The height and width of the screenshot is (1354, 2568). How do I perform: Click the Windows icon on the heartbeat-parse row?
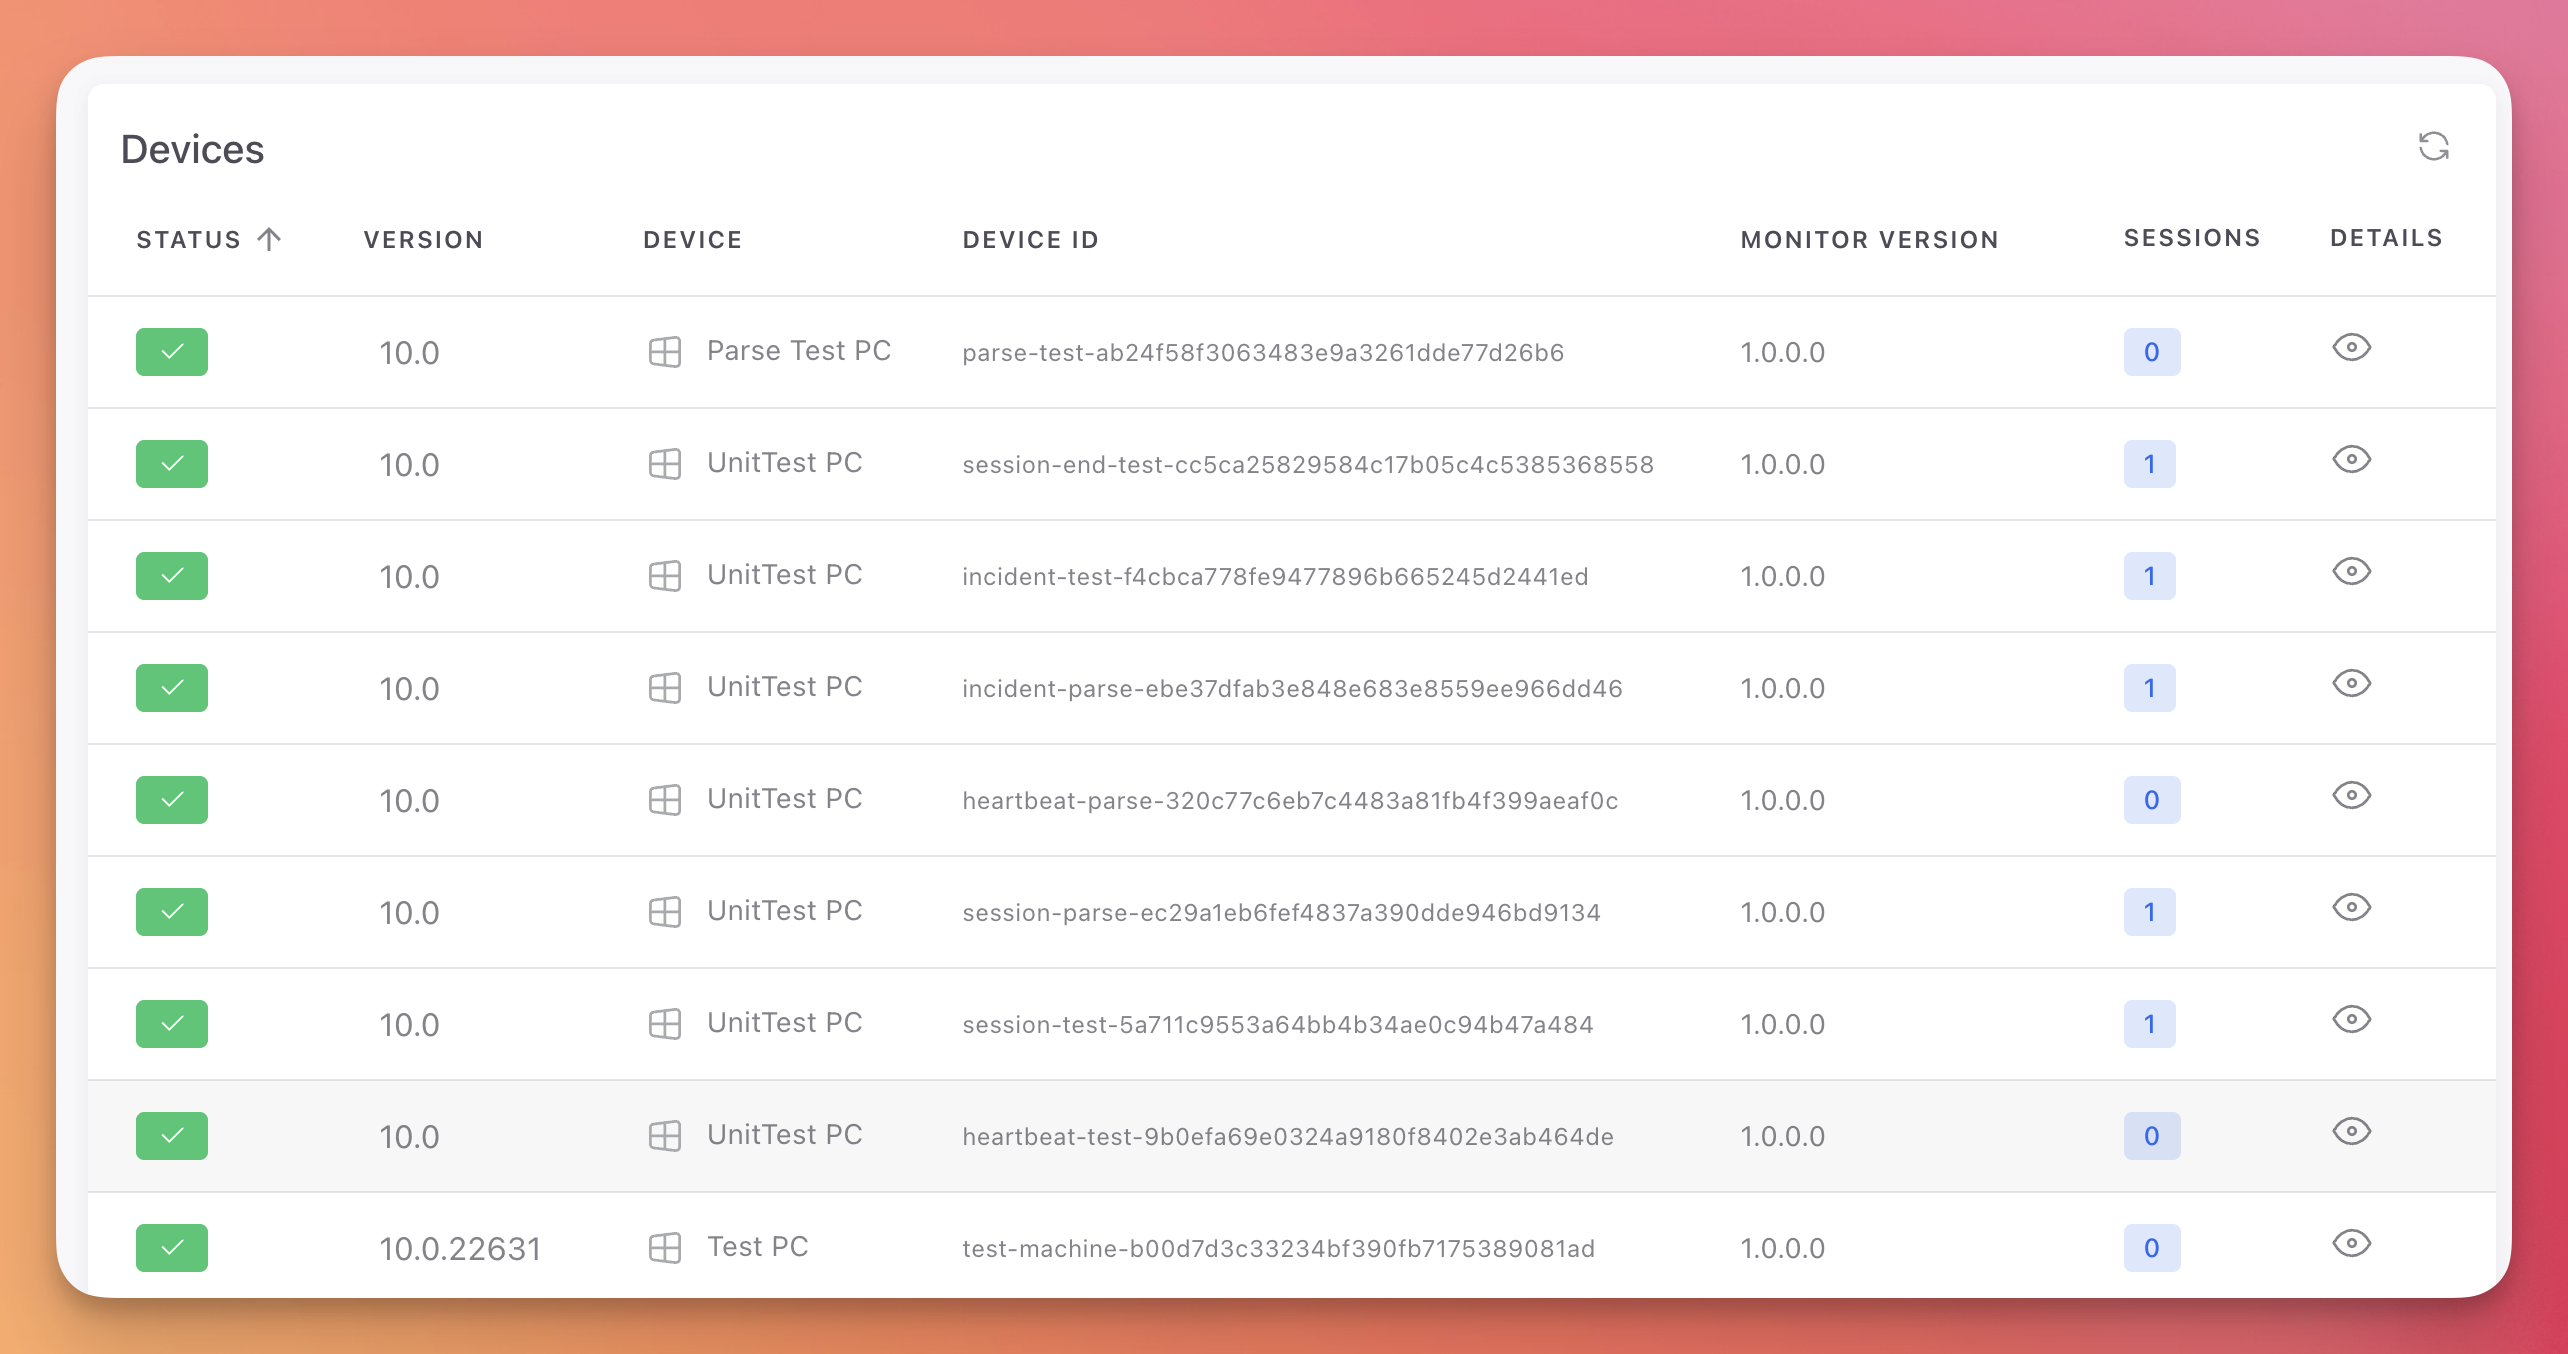tap(664, 799)
